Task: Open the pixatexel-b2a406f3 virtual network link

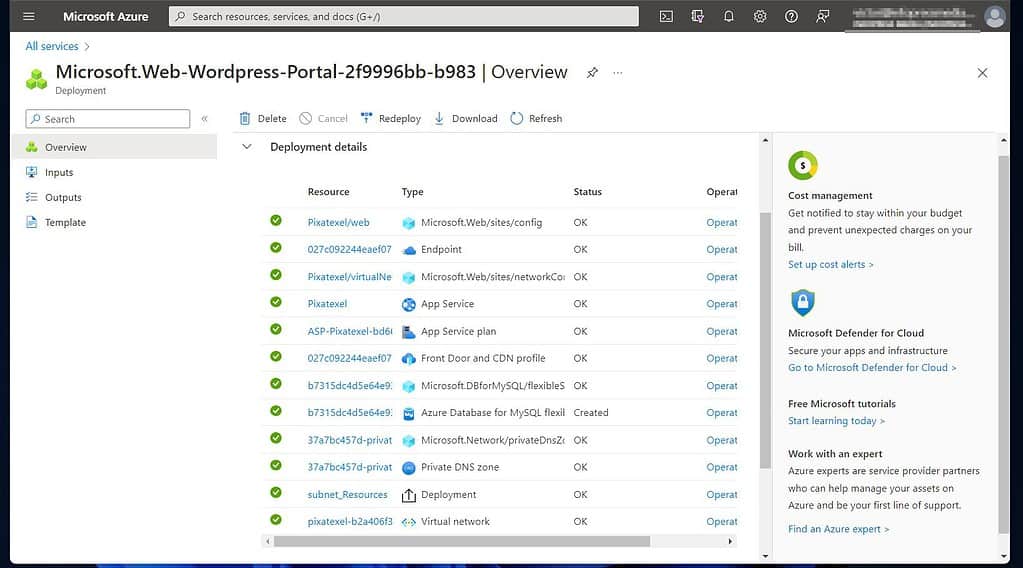Action: [350, 522]
